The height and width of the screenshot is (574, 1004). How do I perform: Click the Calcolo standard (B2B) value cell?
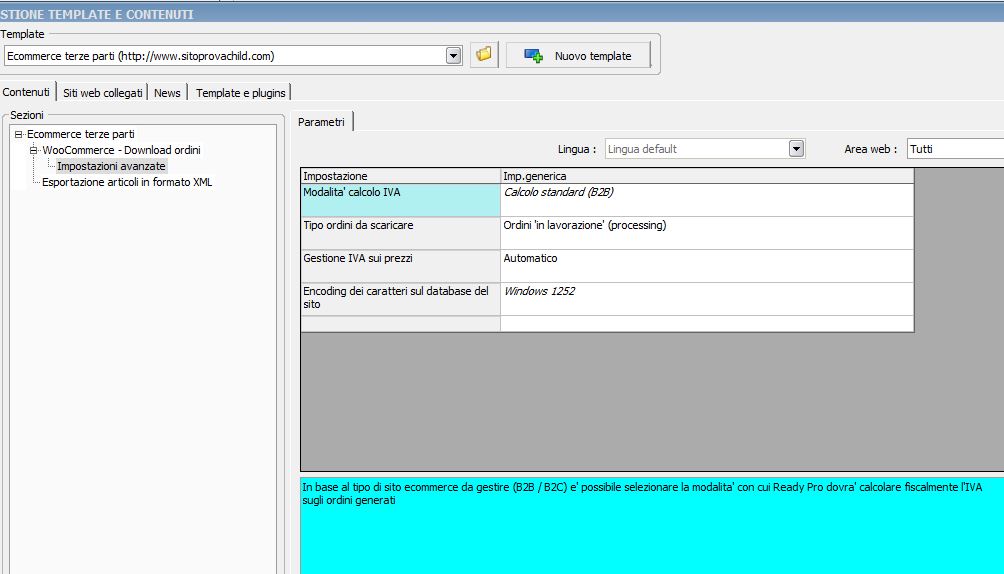point(707,200)
